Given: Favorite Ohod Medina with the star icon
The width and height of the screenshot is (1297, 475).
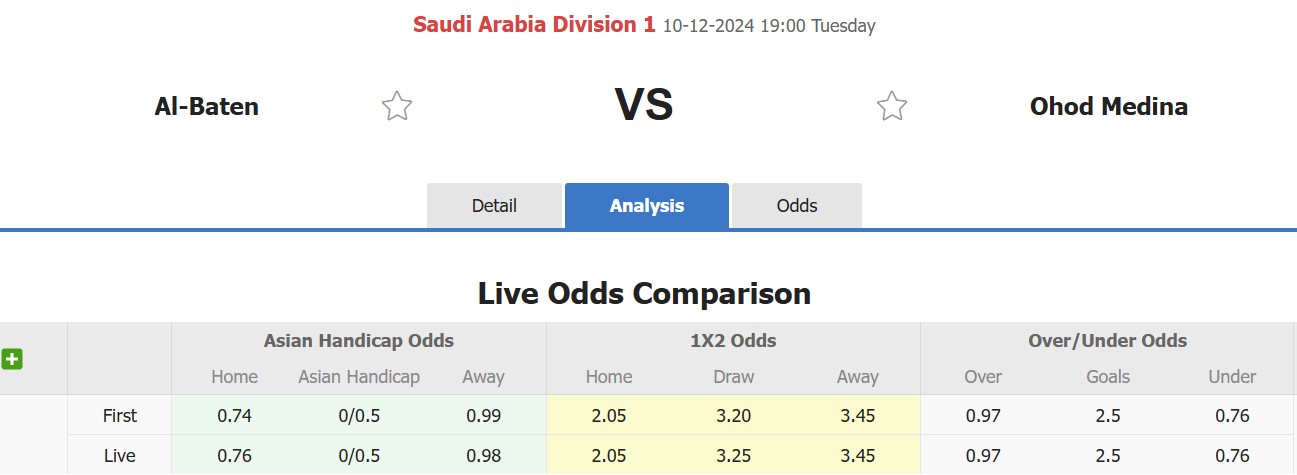Looking at the screenshot, I should 891,106.
